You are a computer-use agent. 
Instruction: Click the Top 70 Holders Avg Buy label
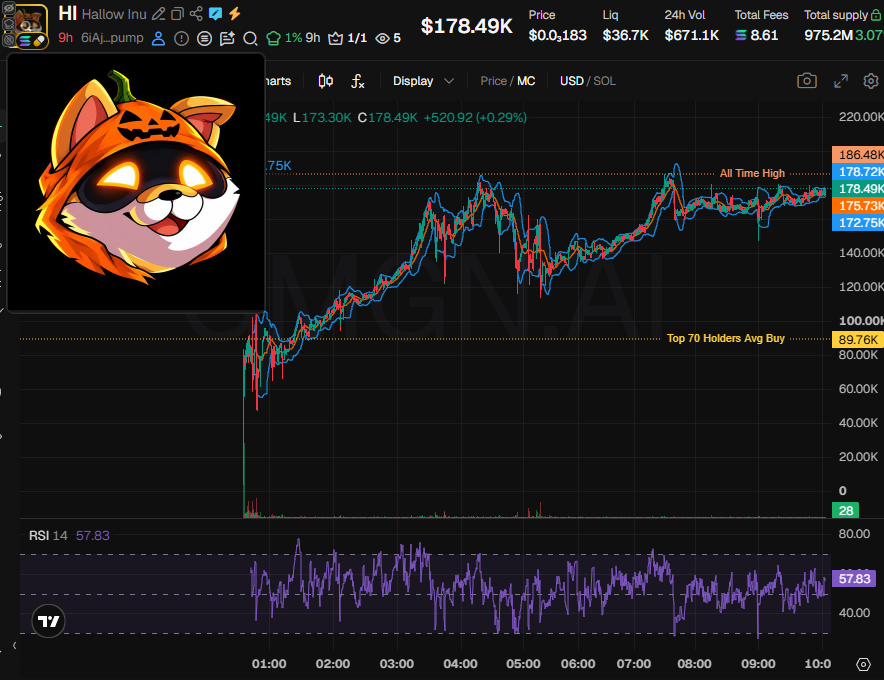pyautogui.click(x=726, y=338)
